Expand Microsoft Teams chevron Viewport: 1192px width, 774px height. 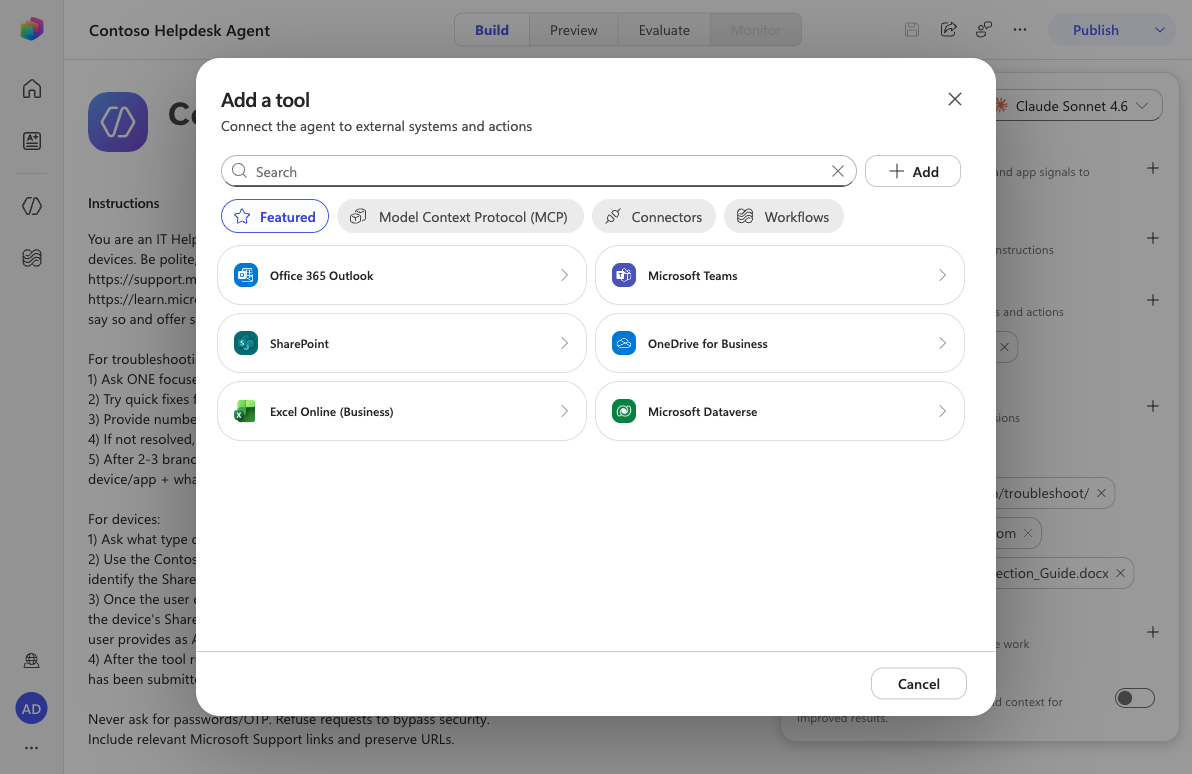pos(942,275)
